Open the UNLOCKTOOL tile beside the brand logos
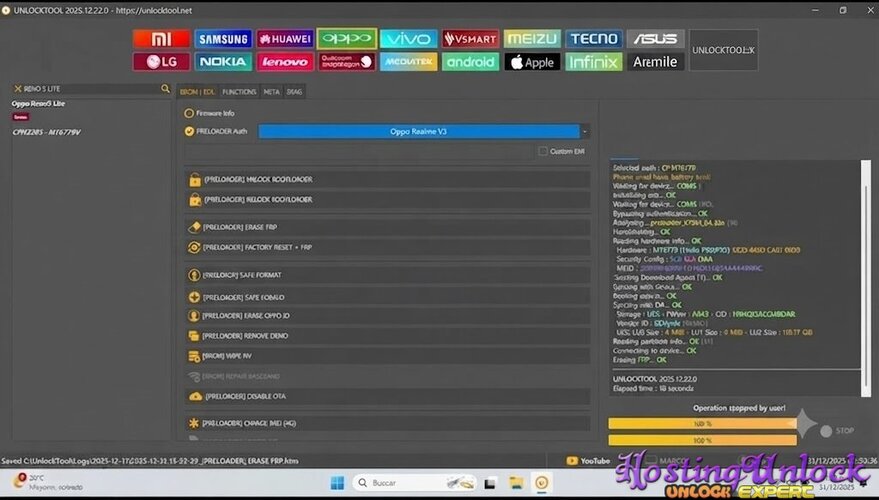 pyautogui.click(x=723, y=50)
